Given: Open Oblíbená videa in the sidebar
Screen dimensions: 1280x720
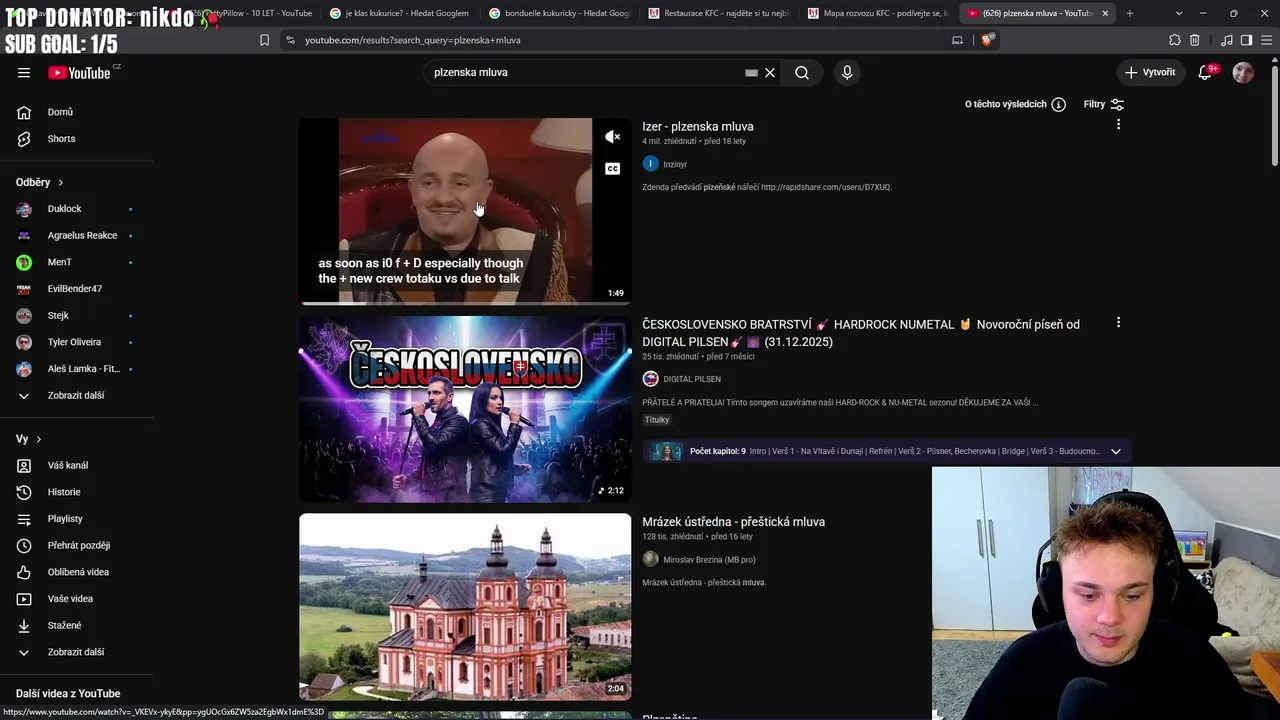Looking at the screenshot, I should (x=77, y=572).
